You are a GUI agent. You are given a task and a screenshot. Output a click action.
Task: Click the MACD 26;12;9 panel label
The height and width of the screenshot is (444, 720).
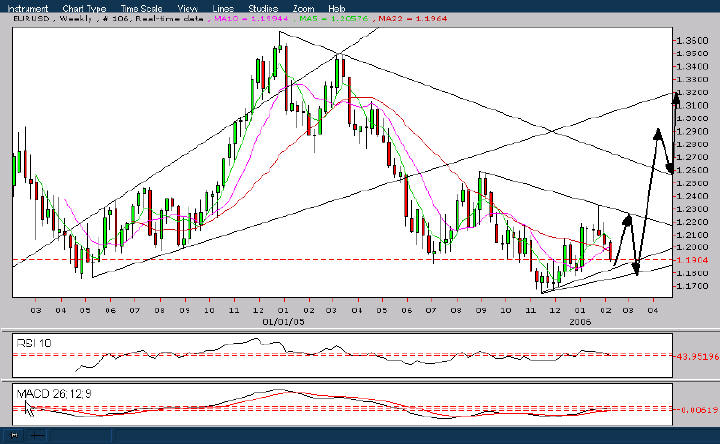54,393
